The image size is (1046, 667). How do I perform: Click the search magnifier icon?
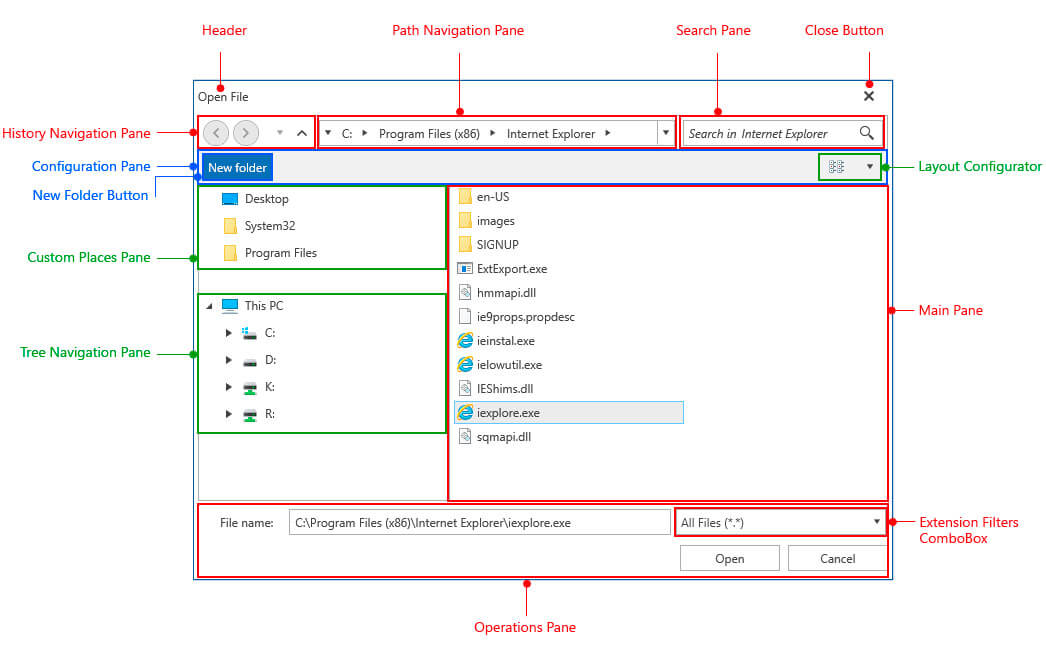pyautogui.click(x=866, y=132)
